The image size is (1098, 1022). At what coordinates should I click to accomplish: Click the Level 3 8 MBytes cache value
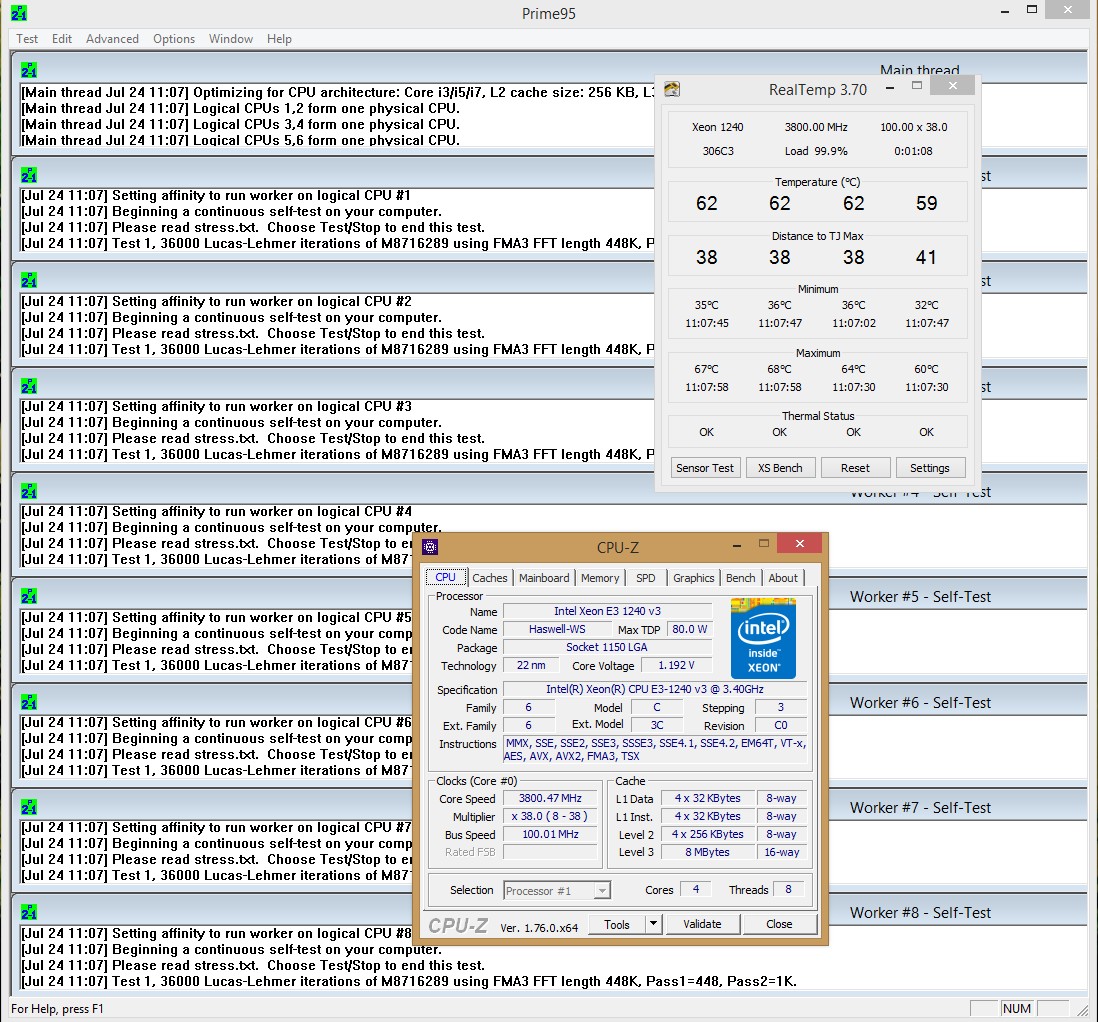coord(707,852)
